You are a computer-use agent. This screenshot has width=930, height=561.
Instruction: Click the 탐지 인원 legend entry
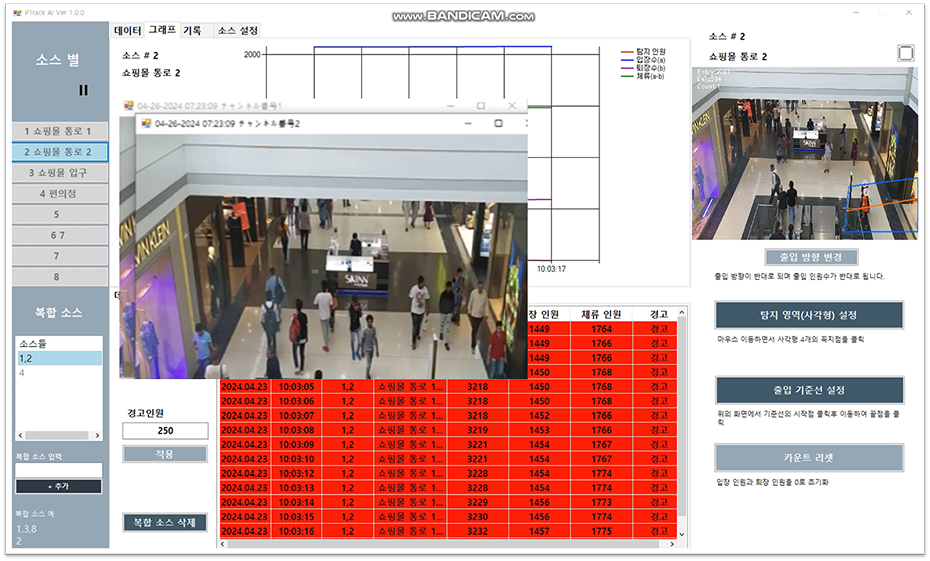(x=644, y=52)
